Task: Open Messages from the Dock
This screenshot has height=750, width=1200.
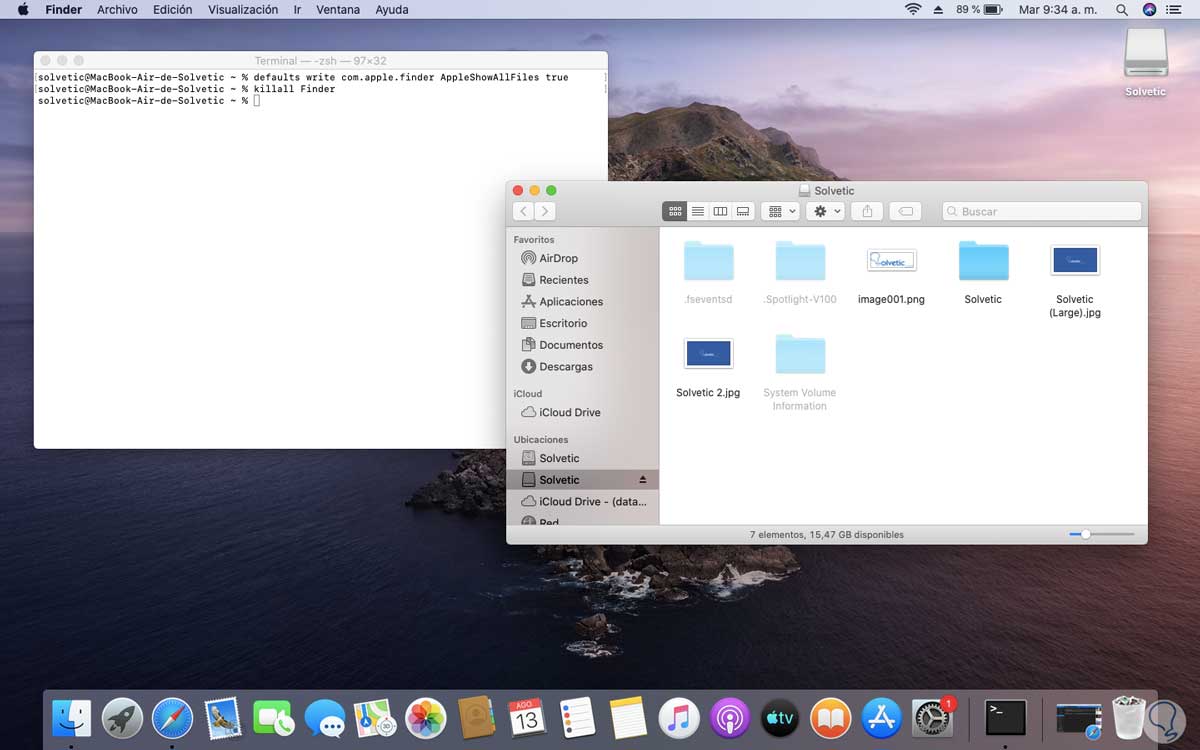Action: [324, 718]
